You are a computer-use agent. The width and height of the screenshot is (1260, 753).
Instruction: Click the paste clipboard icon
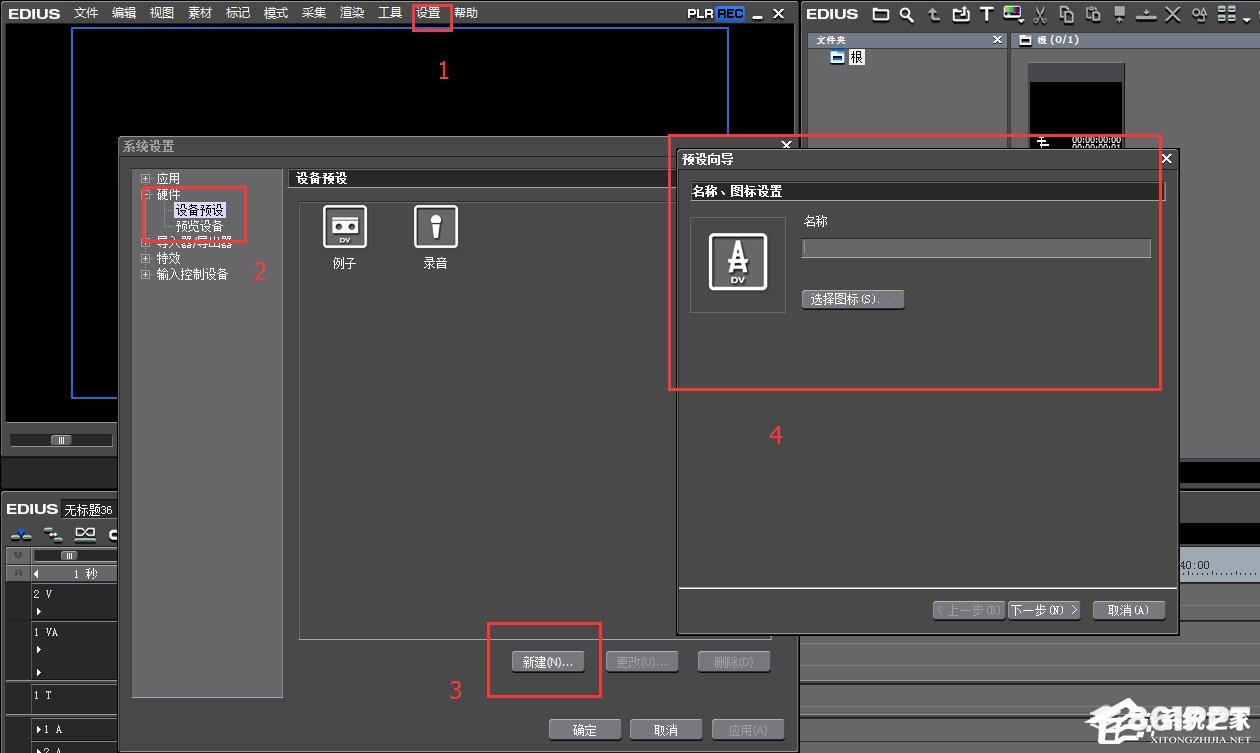tap(1093, 14)
